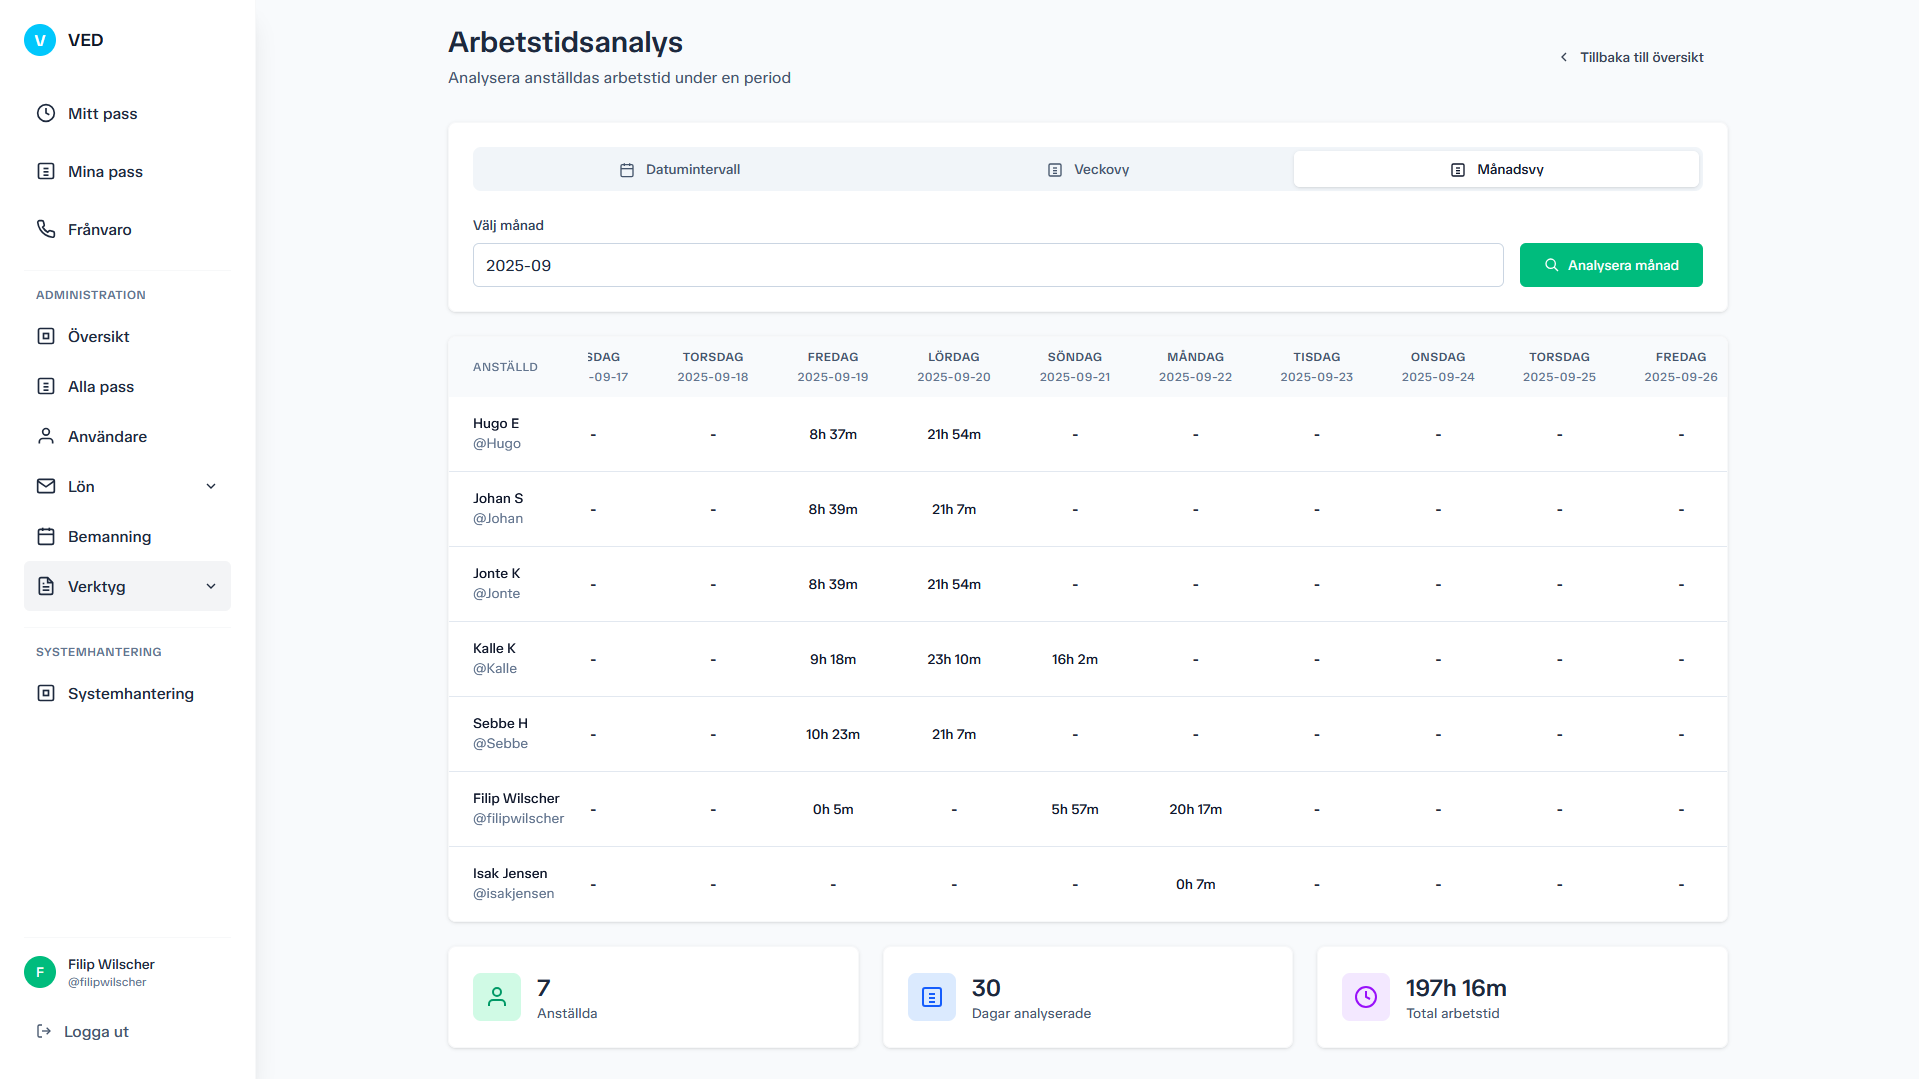Log out using Logga ut

pyautogui.click(x=84, y=1031)
